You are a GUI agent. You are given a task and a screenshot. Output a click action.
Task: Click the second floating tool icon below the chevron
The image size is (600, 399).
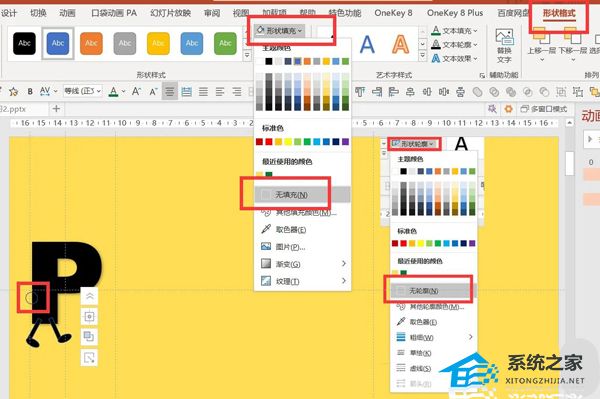click(89, 316)
